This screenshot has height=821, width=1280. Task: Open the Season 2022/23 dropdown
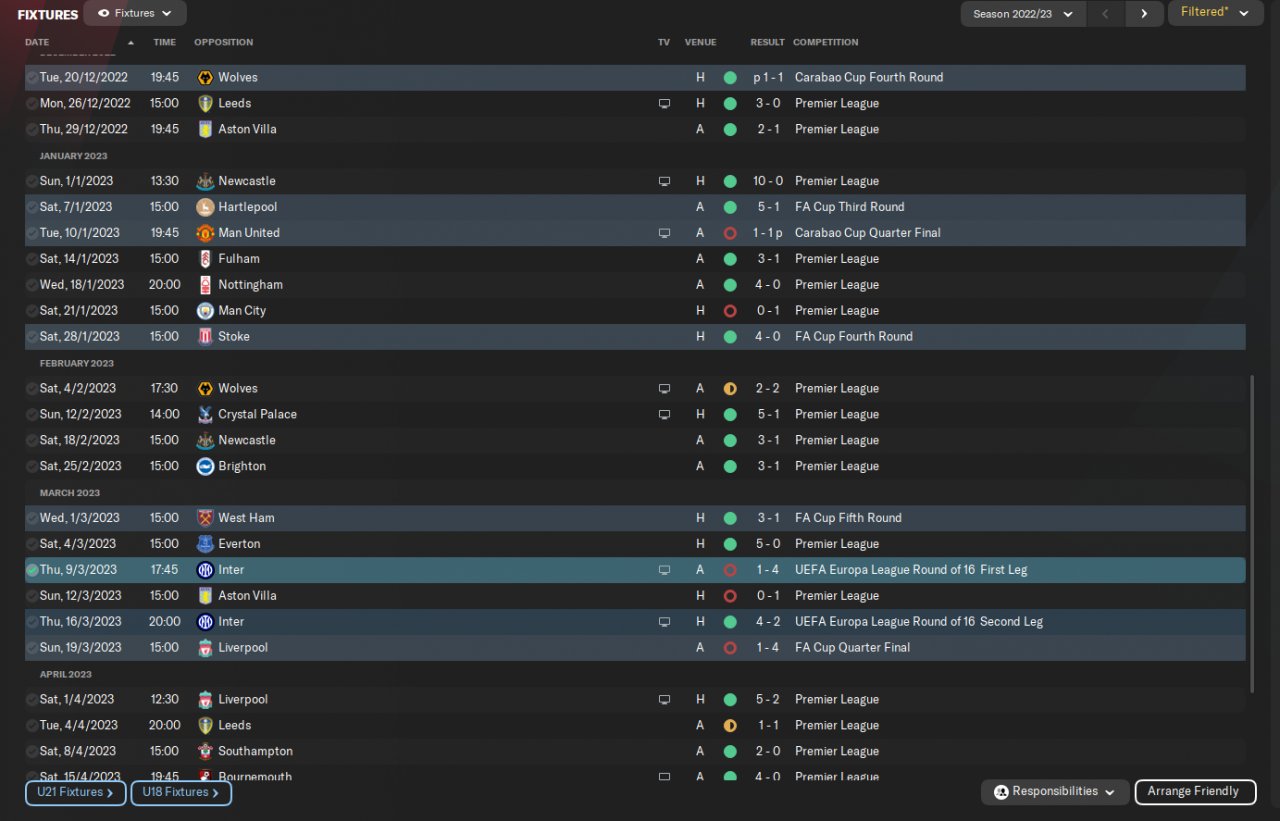point(1023,14)
